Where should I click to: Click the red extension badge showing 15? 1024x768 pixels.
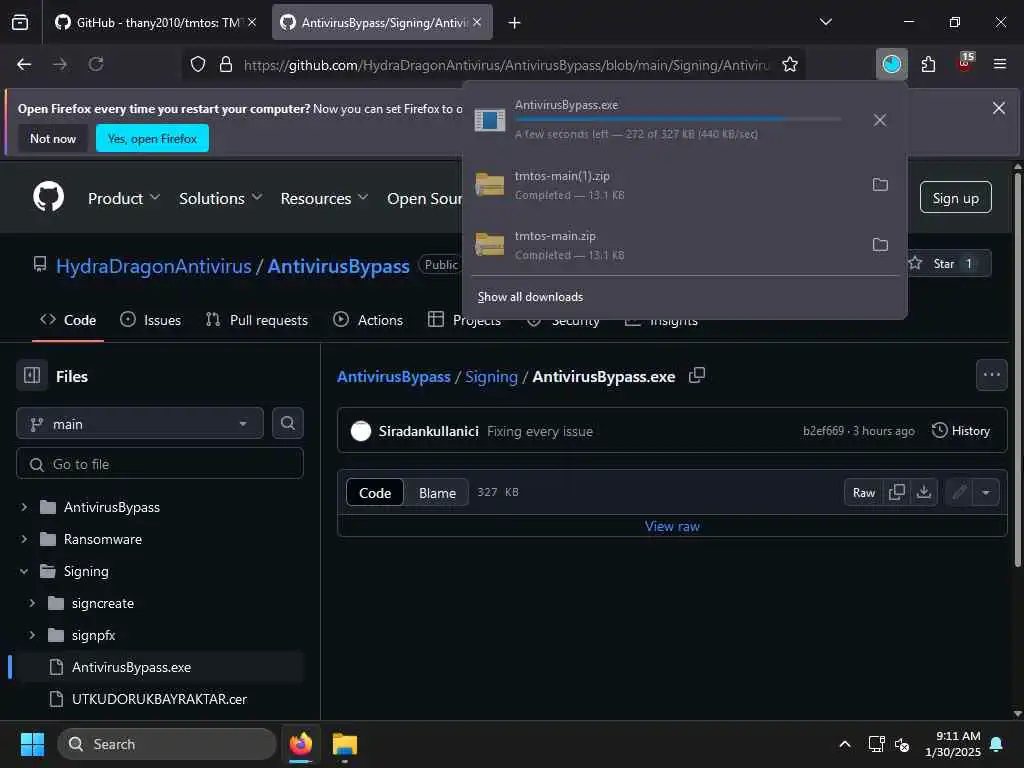[x=965, y=63]
